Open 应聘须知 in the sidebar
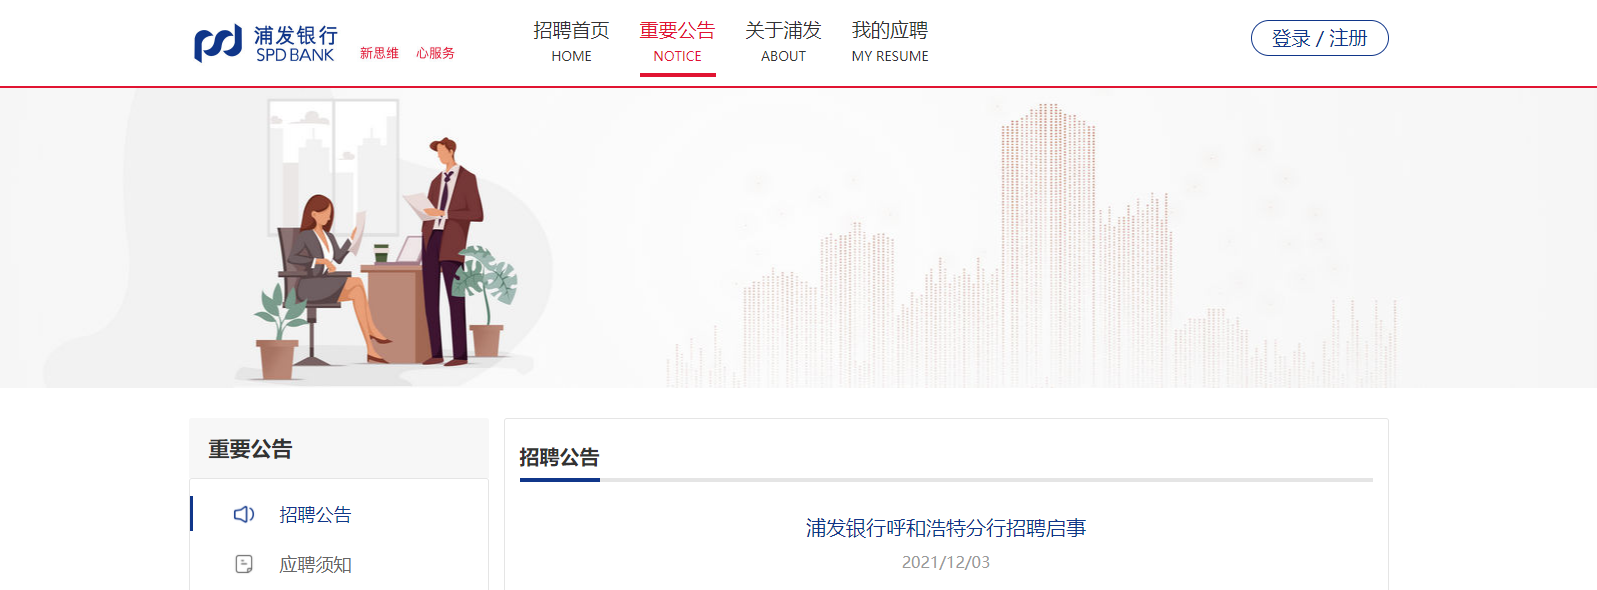The image size is (1597, 590). coord(315,564)
